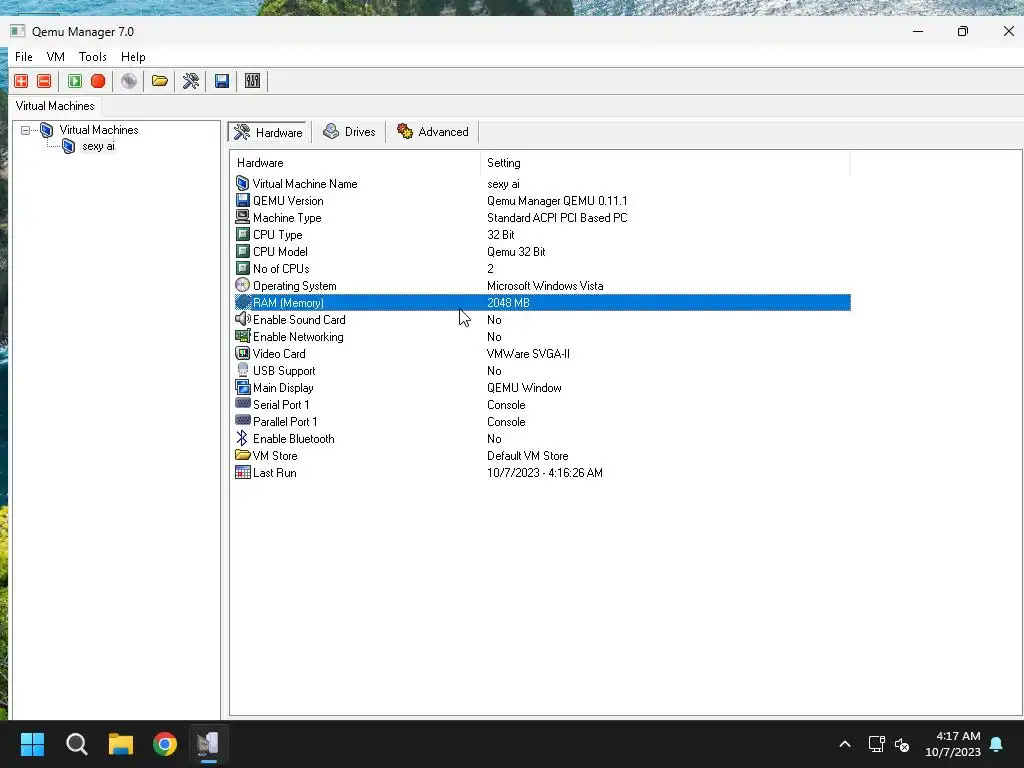
Task: Click the Last Run calendar icon
Action: pyautogui.click(x=242, y=472)
